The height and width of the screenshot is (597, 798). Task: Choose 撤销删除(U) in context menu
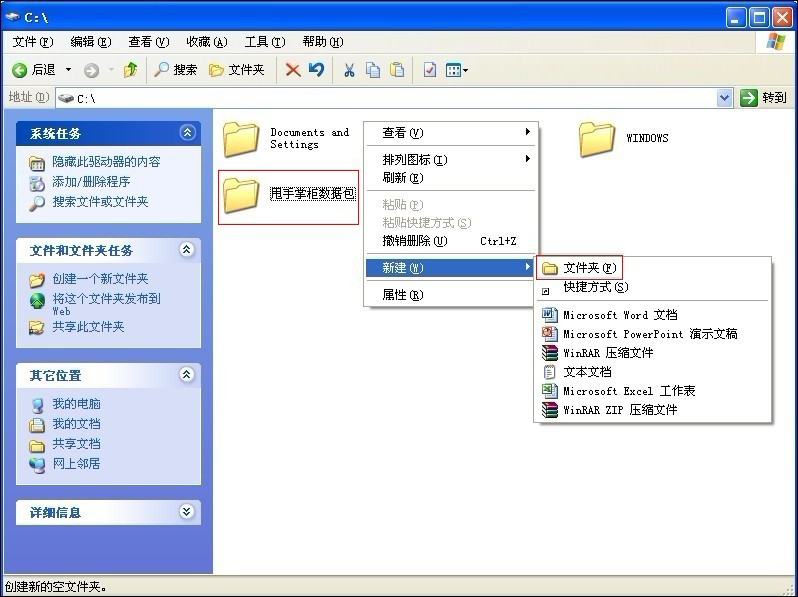(x=451, y=241)
